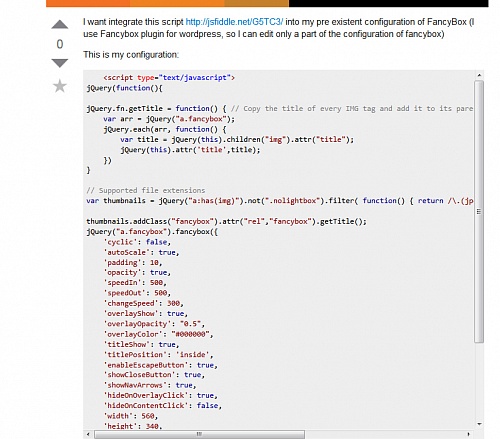Click the code line "'opacity': true,"
500x439 pixels.
[x=137, y=272]
